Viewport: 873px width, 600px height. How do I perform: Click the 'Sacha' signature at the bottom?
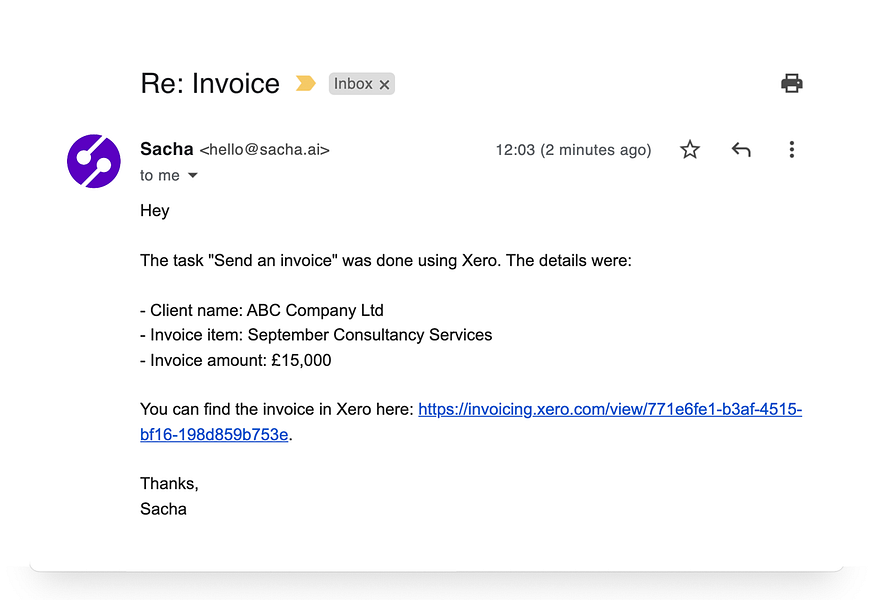163,509
